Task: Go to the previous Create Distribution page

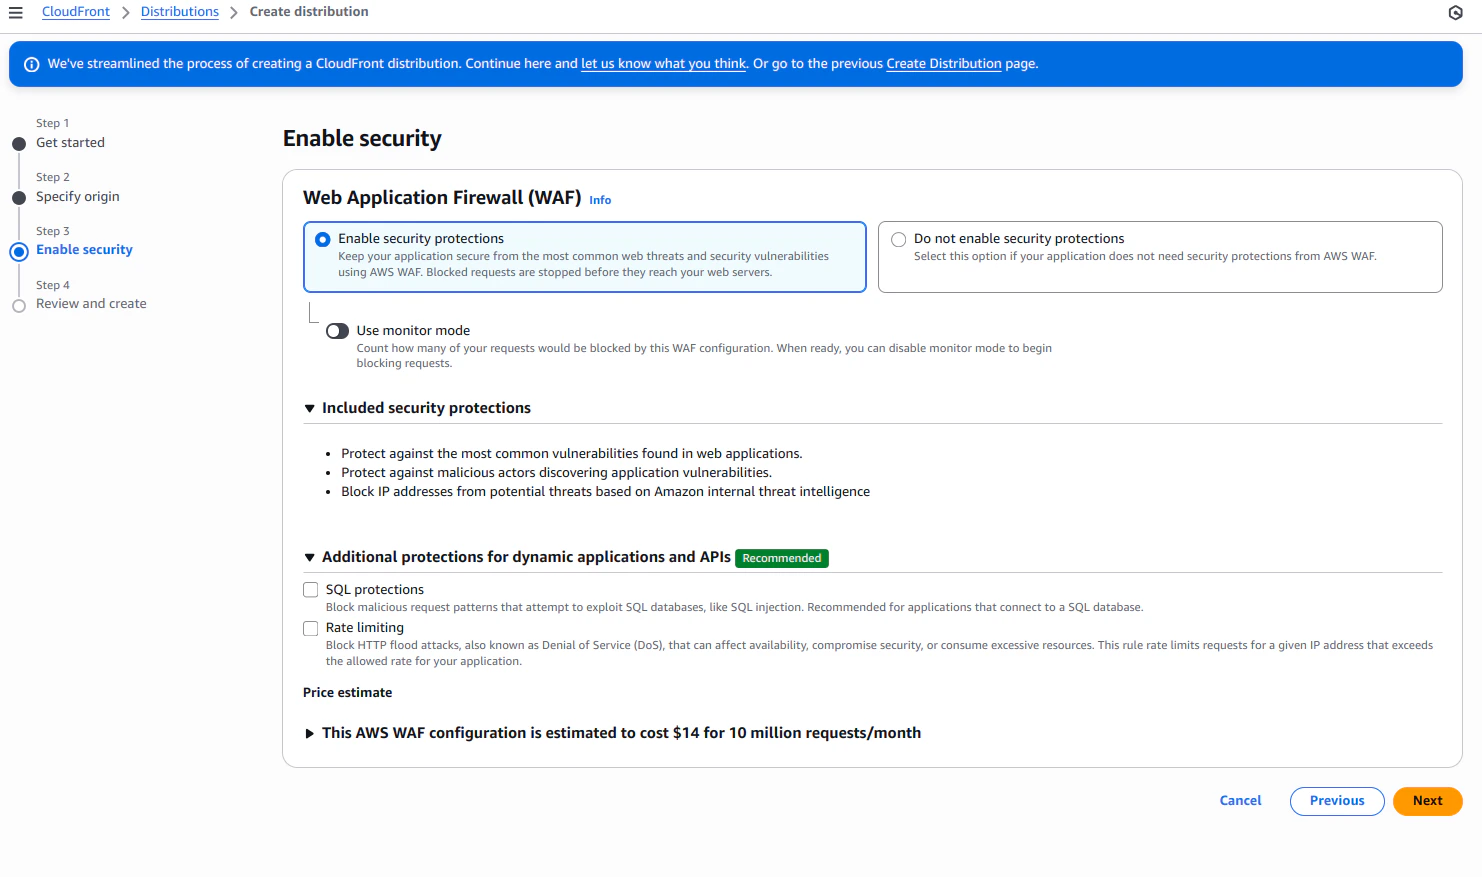Action: pos(943,63)
